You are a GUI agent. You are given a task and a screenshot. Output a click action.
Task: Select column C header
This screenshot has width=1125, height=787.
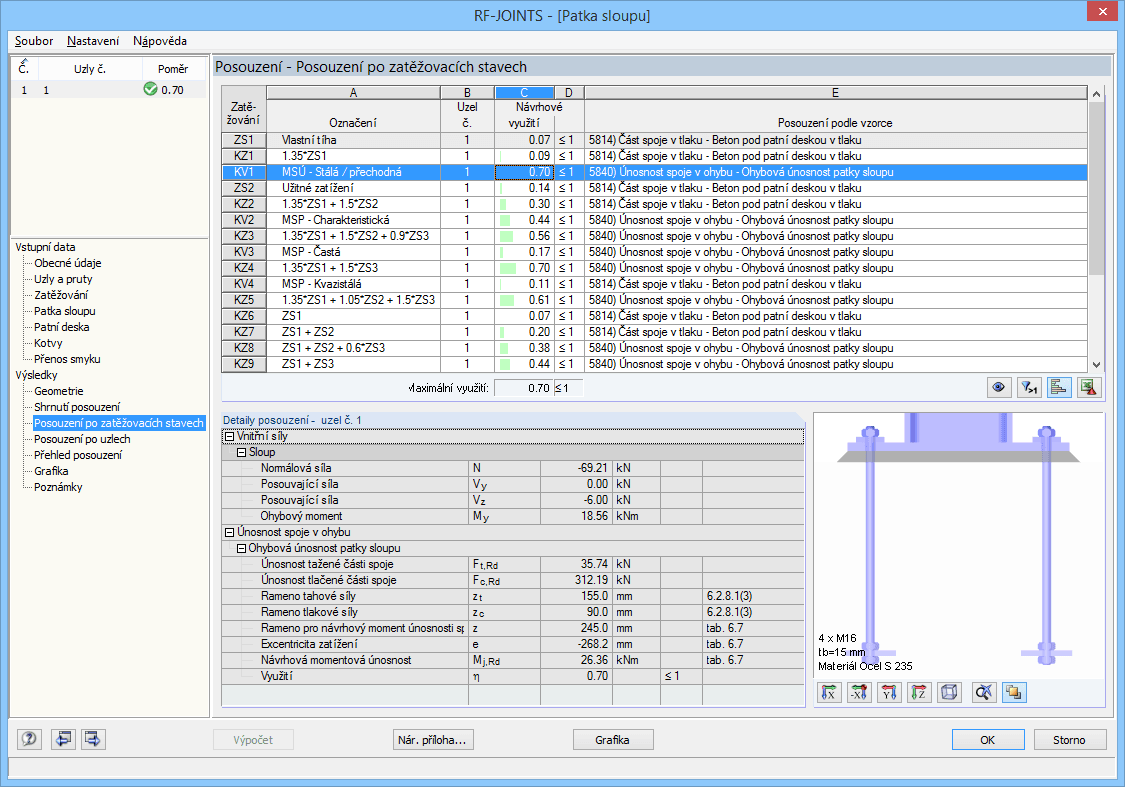click(524, 93)
